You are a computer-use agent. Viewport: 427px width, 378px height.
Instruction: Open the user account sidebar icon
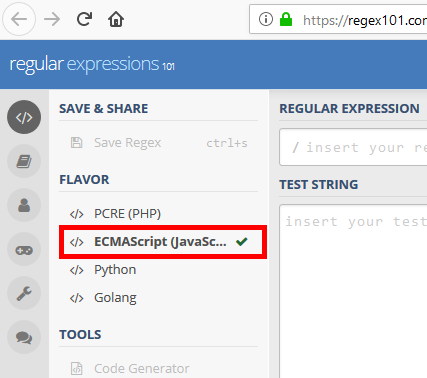pos(24,205)
